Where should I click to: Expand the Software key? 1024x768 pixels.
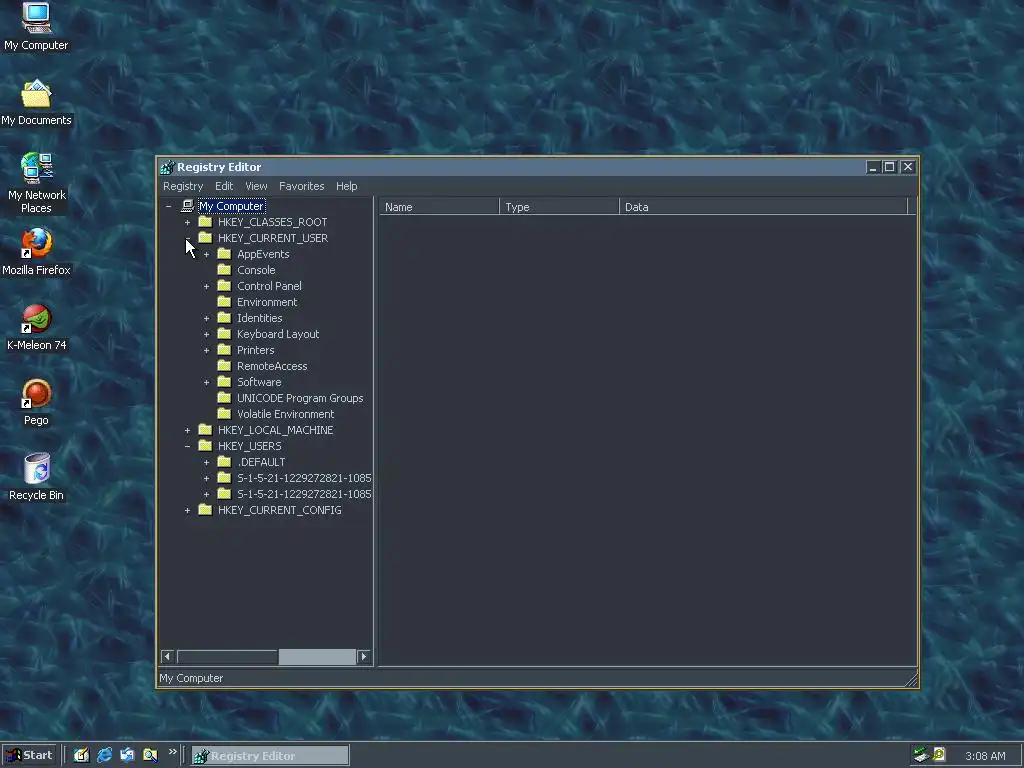pos(206,382)
